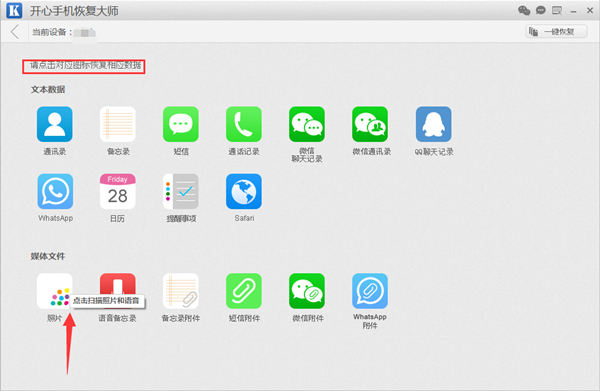
Task: Select the 备忘录 notes icon
Action: pyautogui.click(x=118, y=124)
